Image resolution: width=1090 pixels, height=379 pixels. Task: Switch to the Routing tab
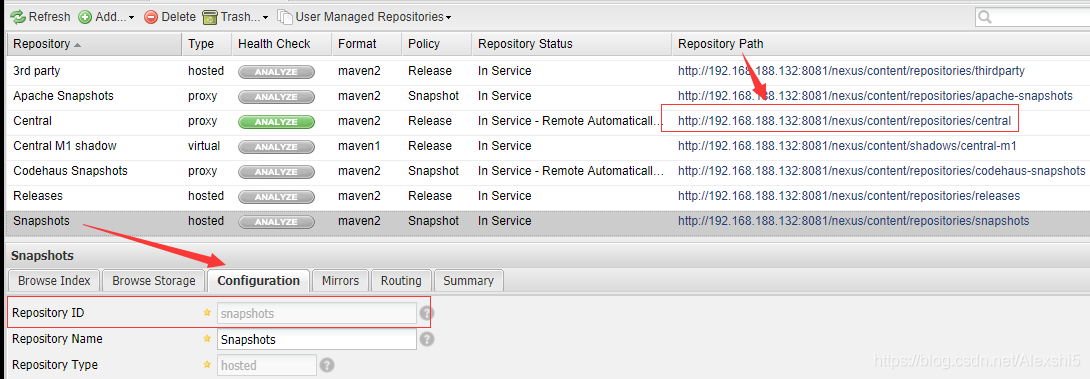(x=401, y=281)
